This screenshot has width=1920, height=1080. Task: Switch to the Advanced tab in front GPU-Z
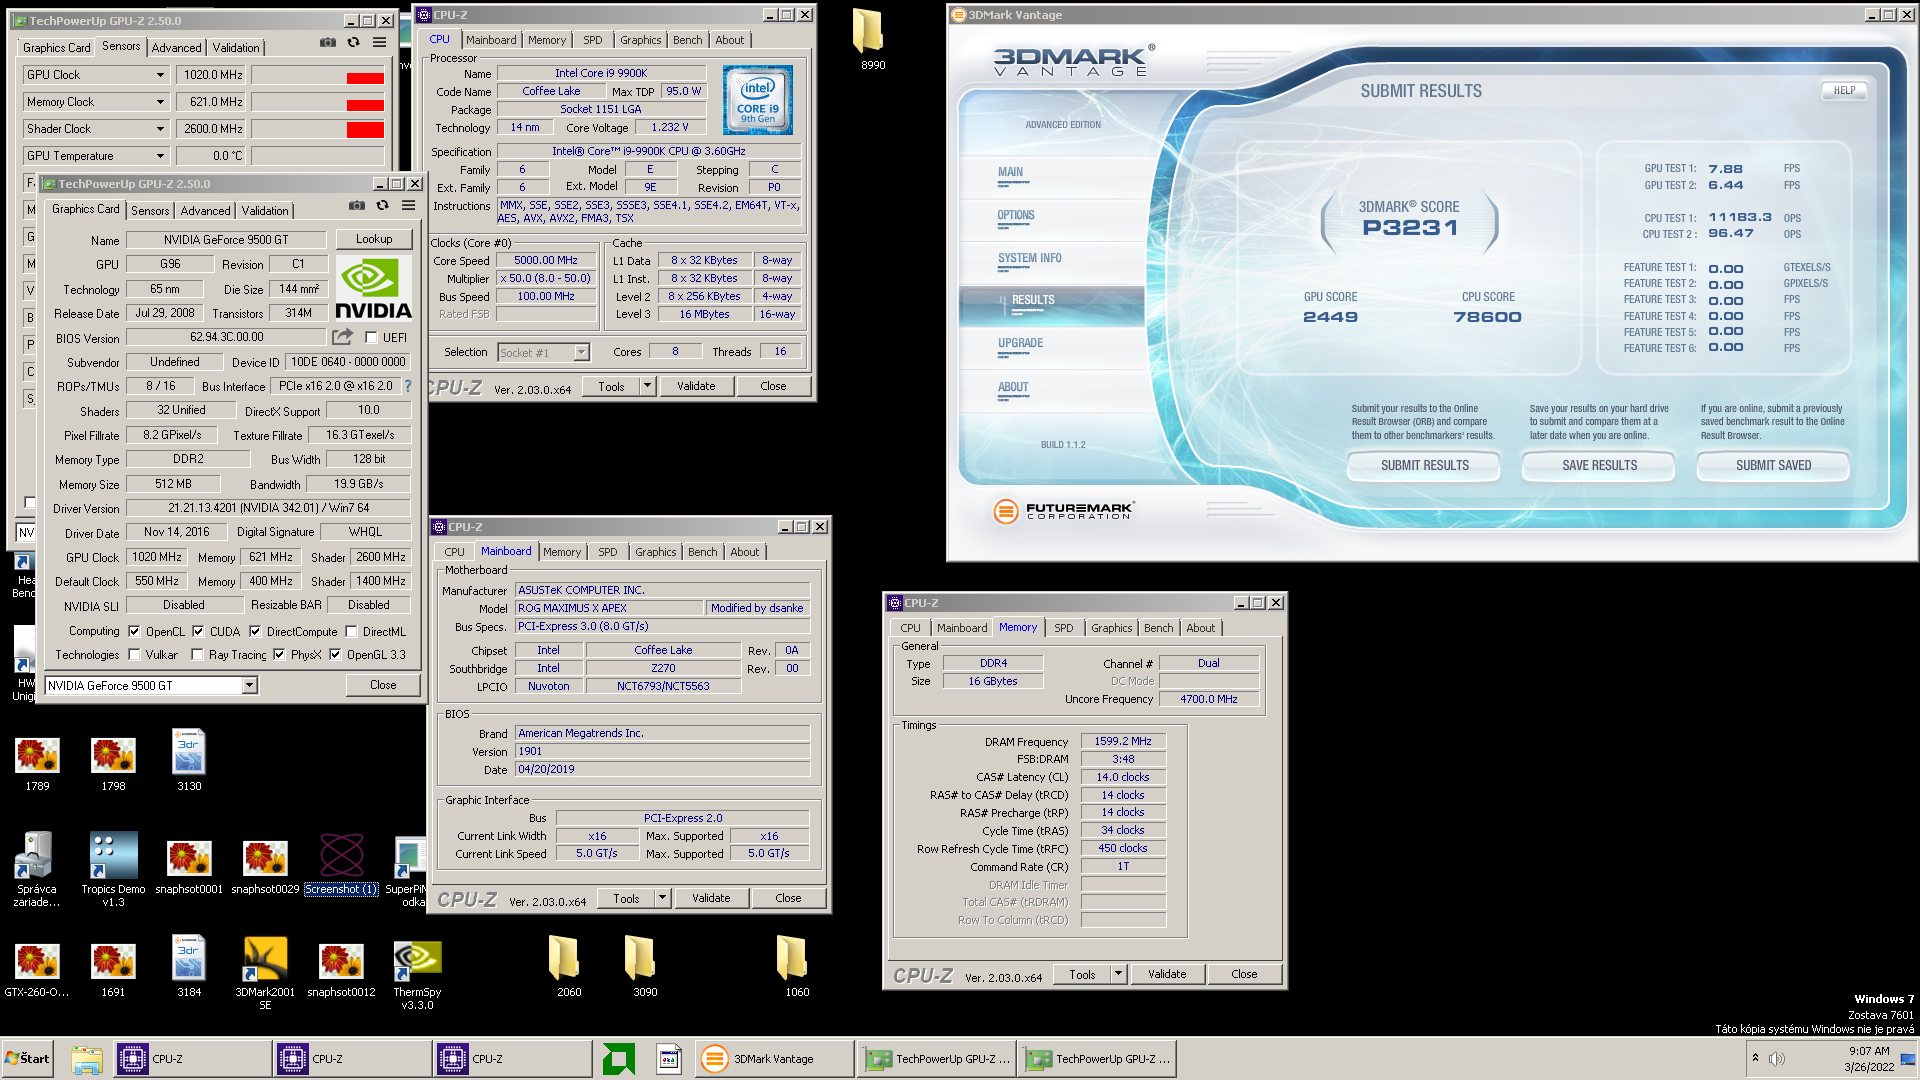[x=205, y=211]
